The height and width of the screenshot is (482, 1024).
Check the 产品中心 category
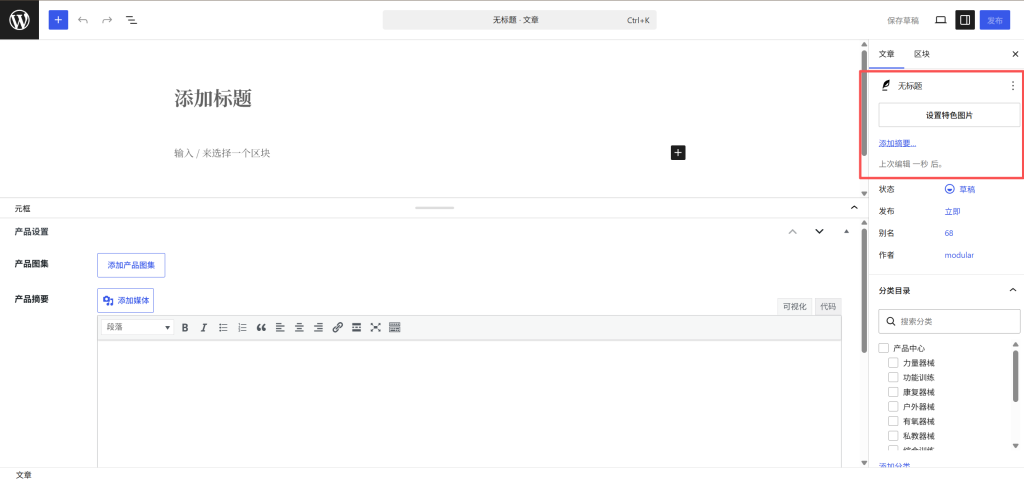point(884,348)
